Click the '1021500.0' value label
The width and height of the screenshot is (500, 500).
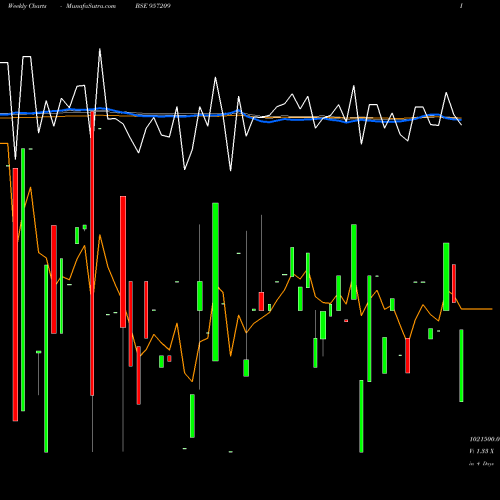point(485,439)
